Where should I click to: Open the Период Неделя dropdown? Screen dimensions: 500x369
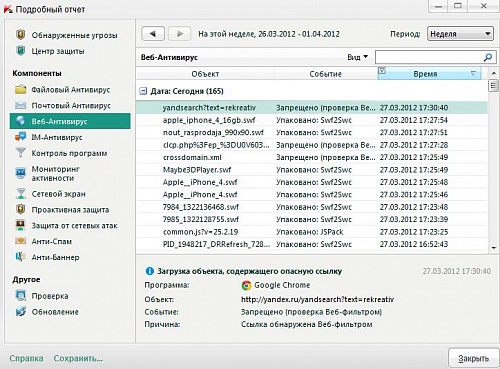[x=460, y=34]
